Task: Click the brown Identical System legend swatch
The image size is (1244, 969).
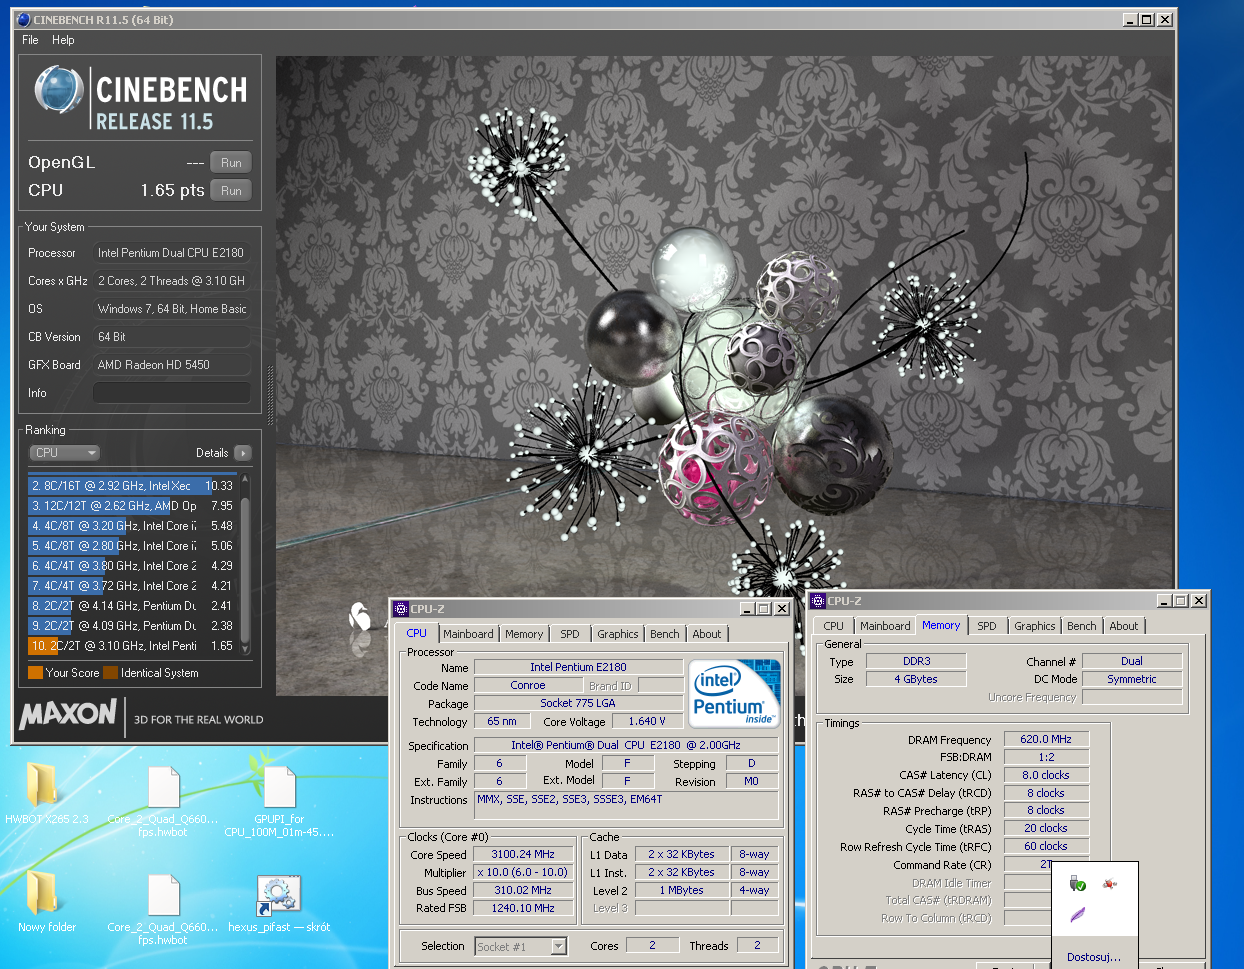Action: [x=110, y=673]
